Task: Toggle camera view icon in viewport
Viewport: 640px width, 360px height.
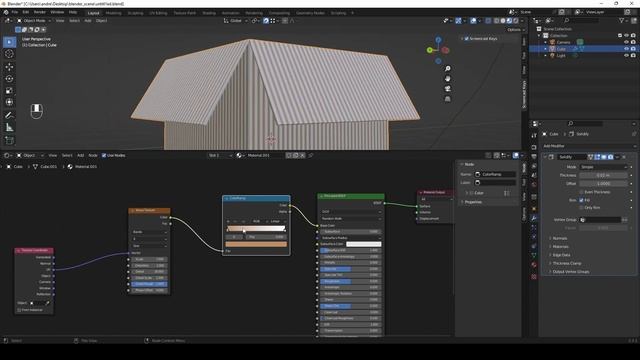Action: [x=448, y=89]
